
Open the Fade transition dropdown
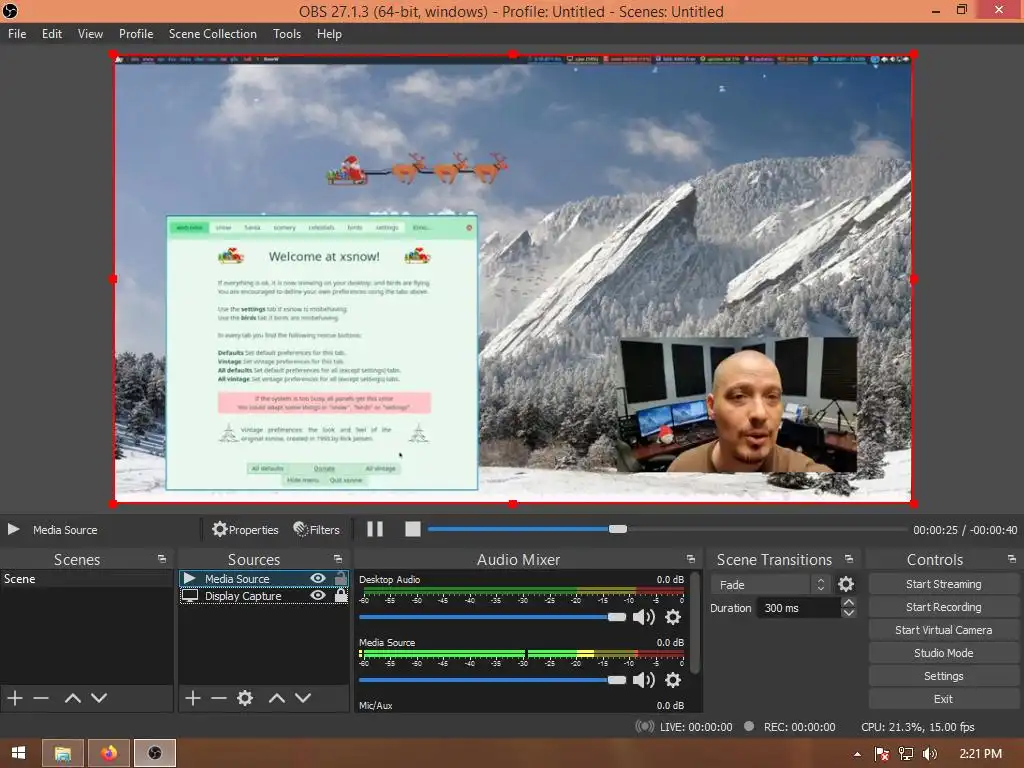(x=771, y=584)
